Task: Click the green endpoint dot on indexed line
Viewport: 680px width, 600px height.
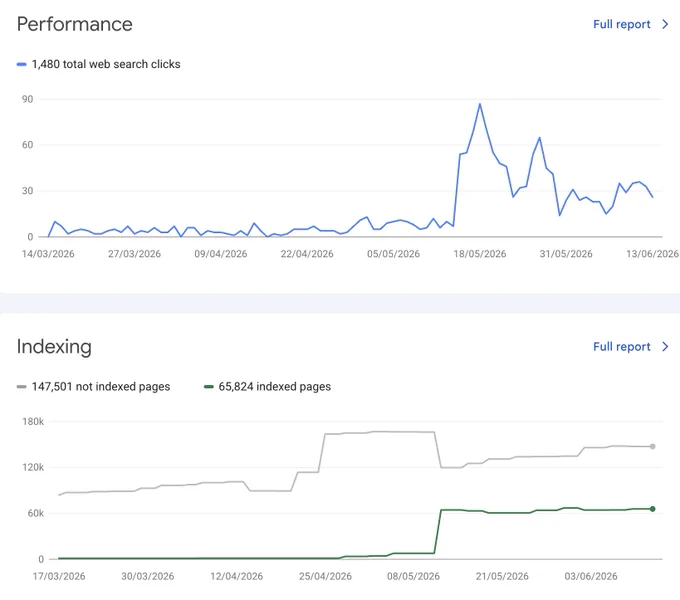Action: tap(652, 509)
